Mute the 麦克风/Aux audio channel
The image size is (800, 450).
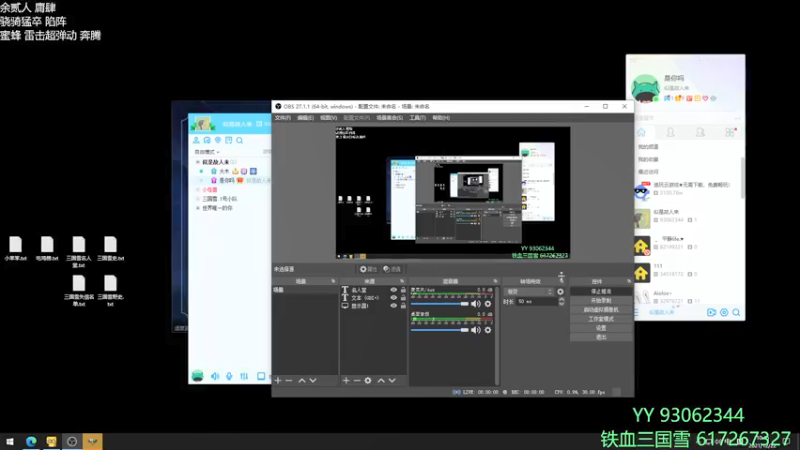click(x=476, y=304)
